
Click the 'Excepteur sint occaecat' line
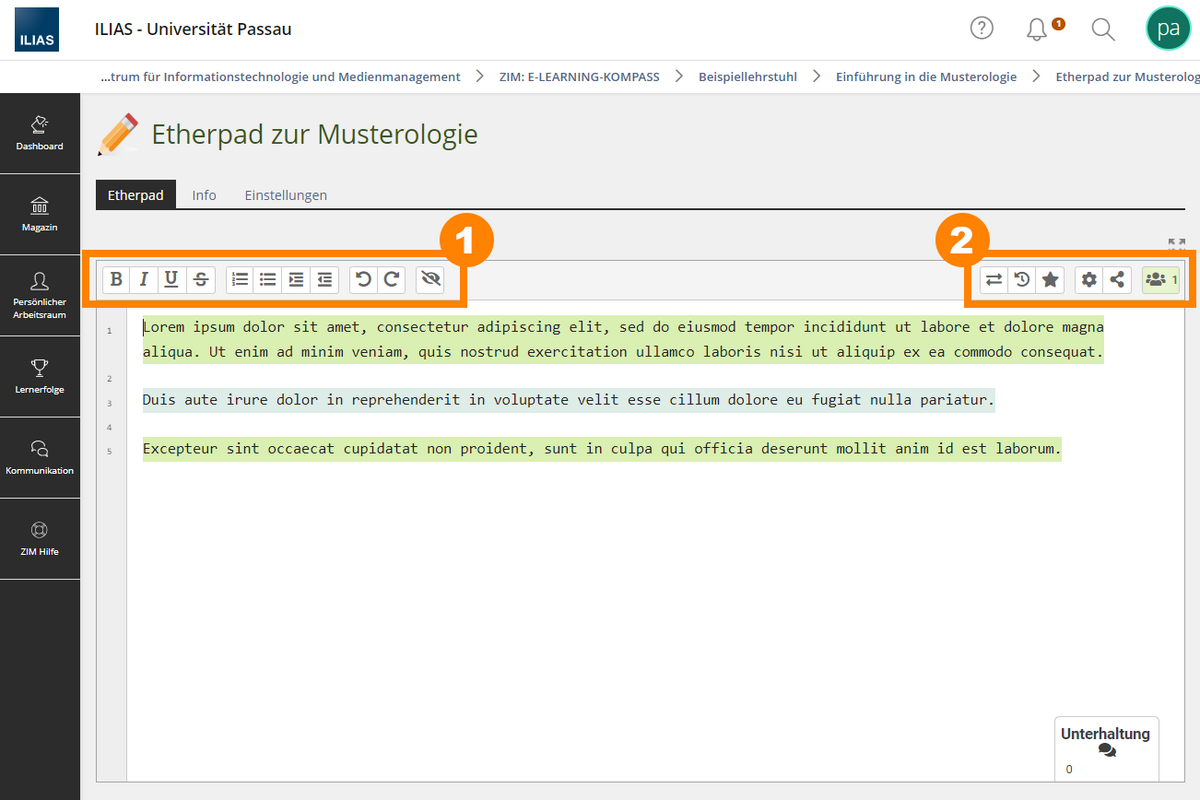[x=602, y=449]
